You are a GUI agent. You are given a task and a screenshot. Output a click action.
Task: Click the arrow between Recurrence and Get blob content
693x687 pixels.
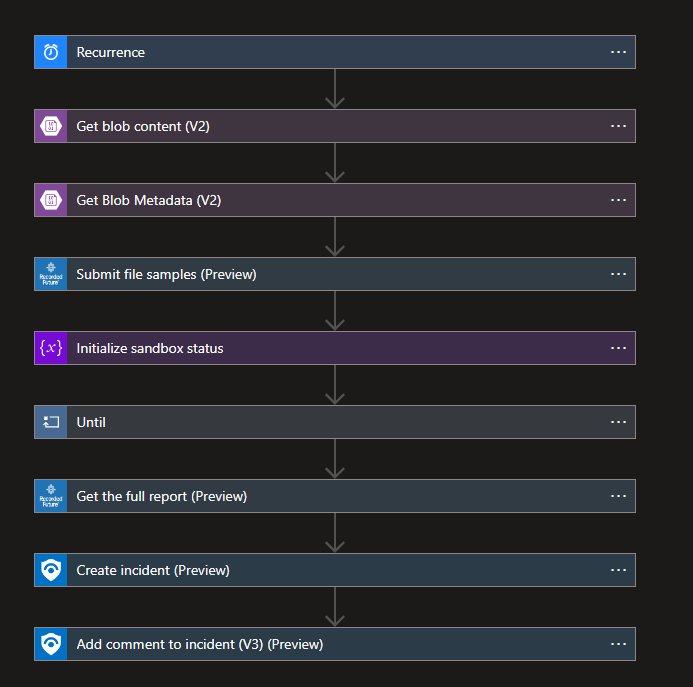click(x=335, y=89)
